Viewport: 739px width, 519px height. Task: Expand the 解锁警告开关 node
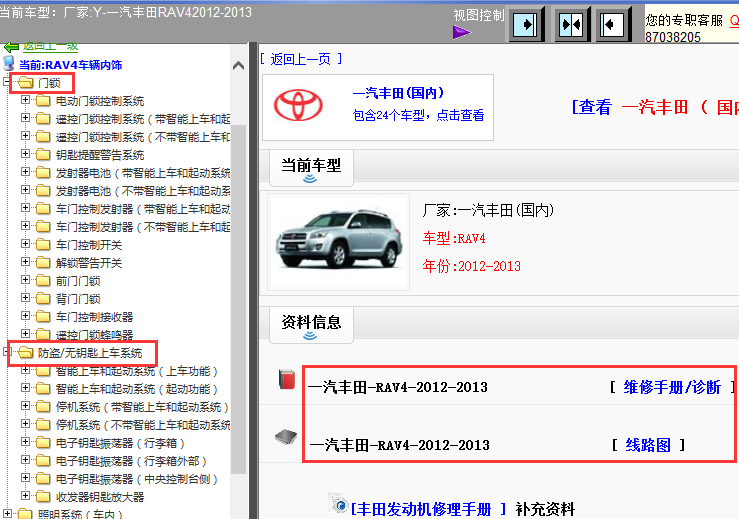25,262
